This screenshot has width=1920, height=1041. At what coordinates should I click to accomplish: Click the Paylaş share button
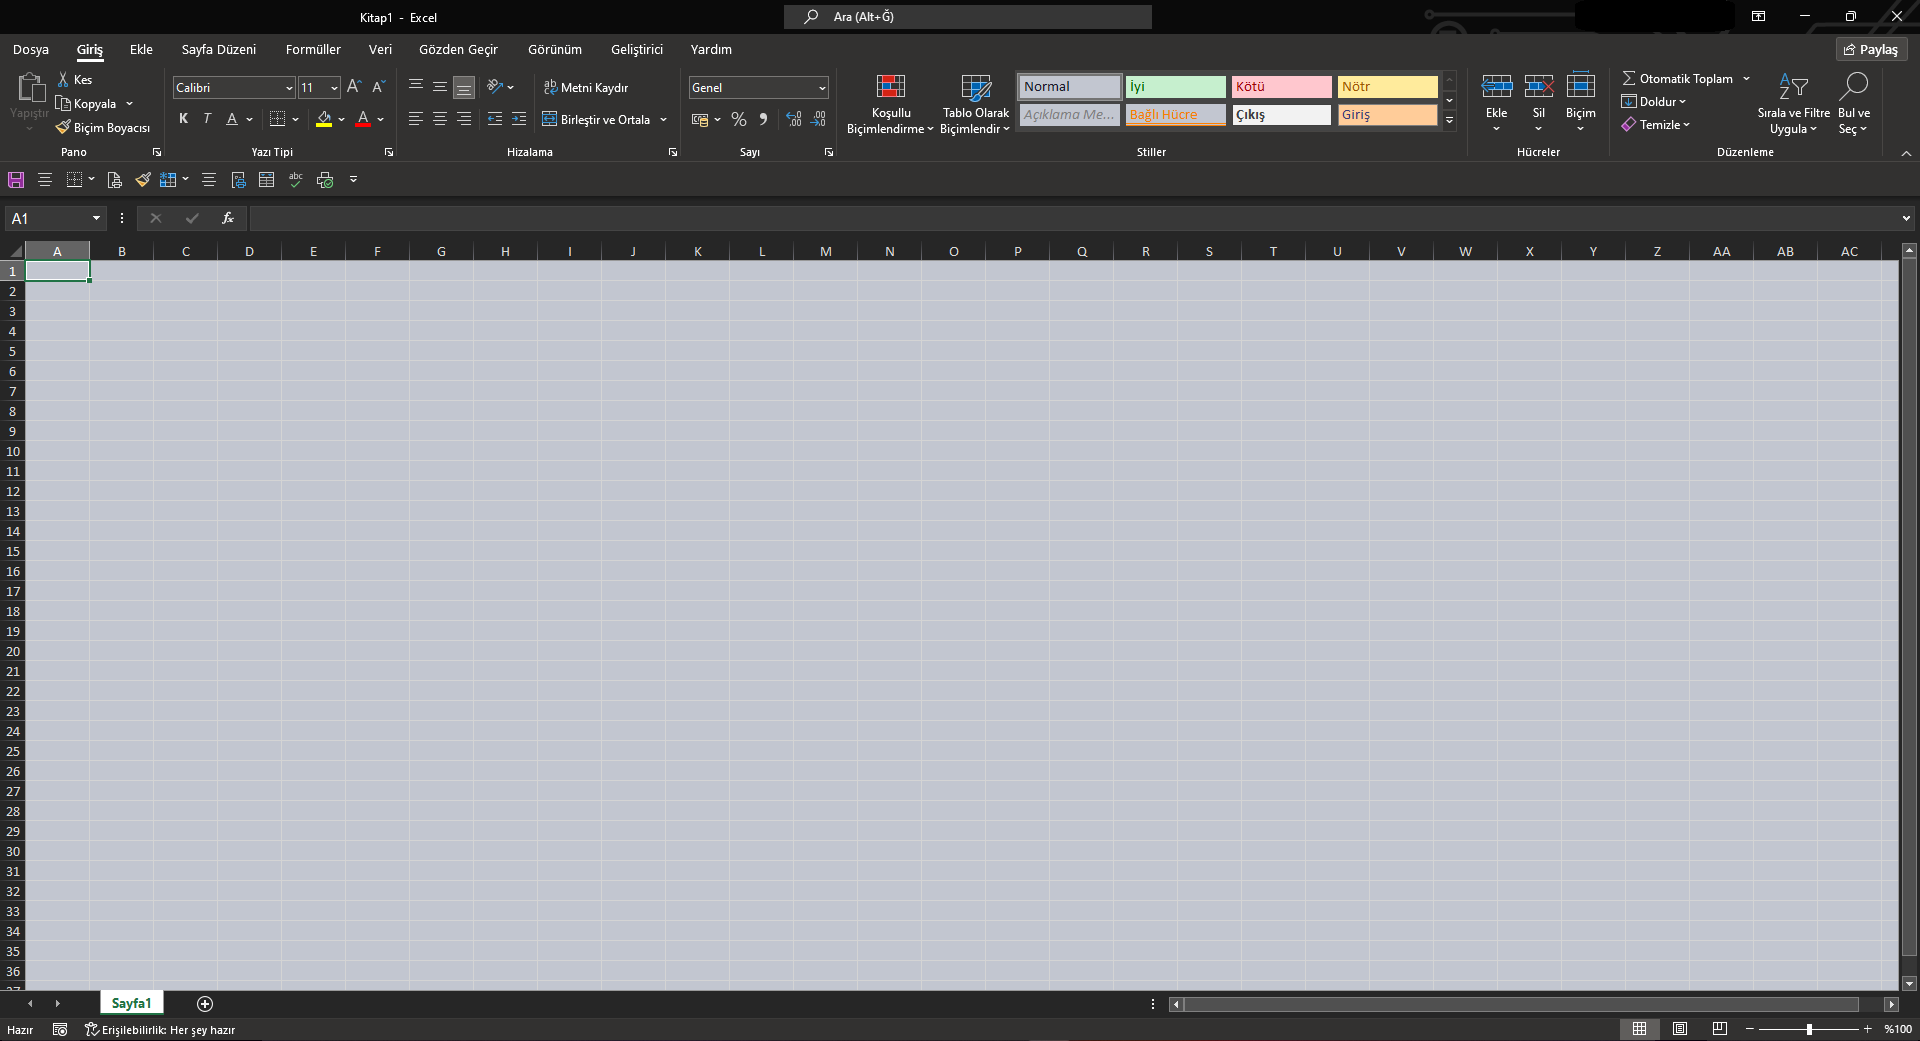coord(1871,49)
